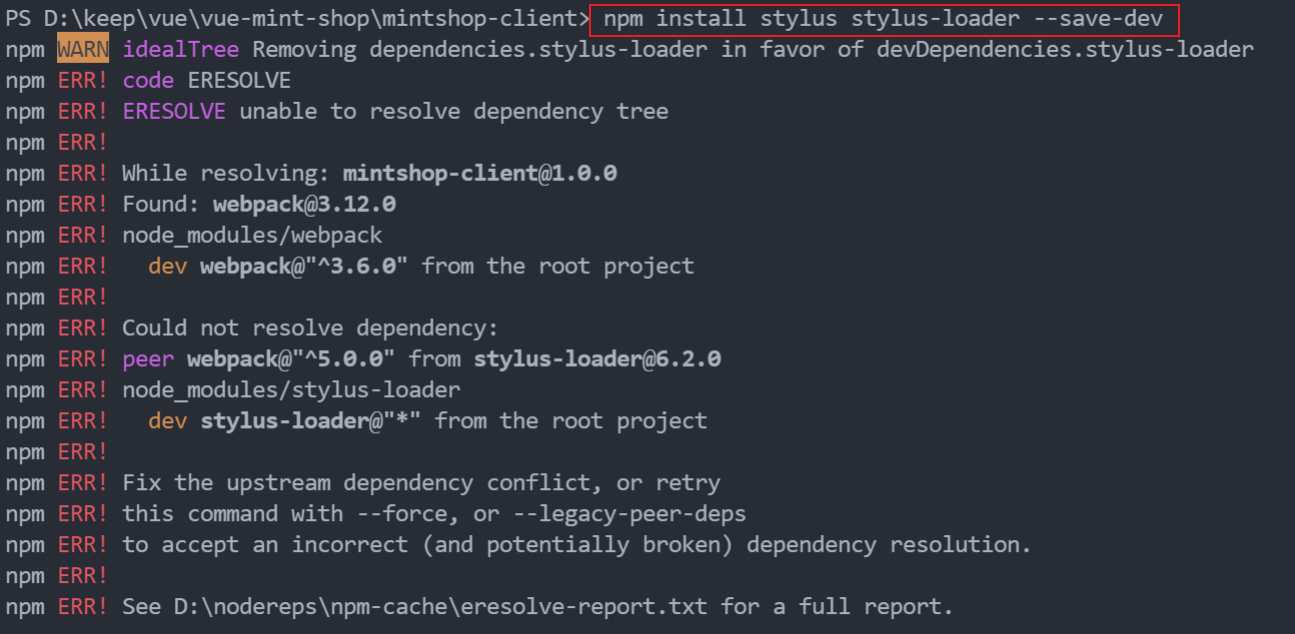Click 'Could not resolve dependency:' line

pyautogui.click(x=310, y=328)
